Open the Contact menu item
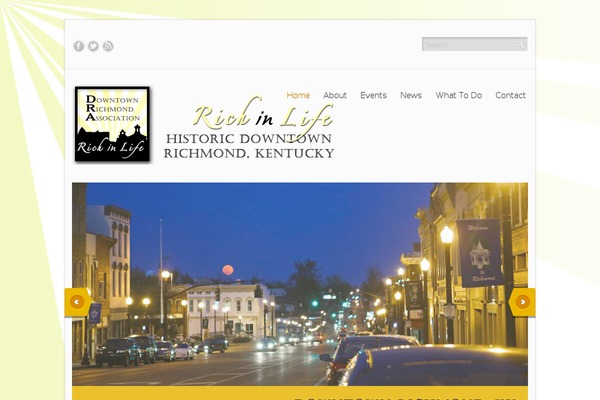 click(x=510, y=95)
